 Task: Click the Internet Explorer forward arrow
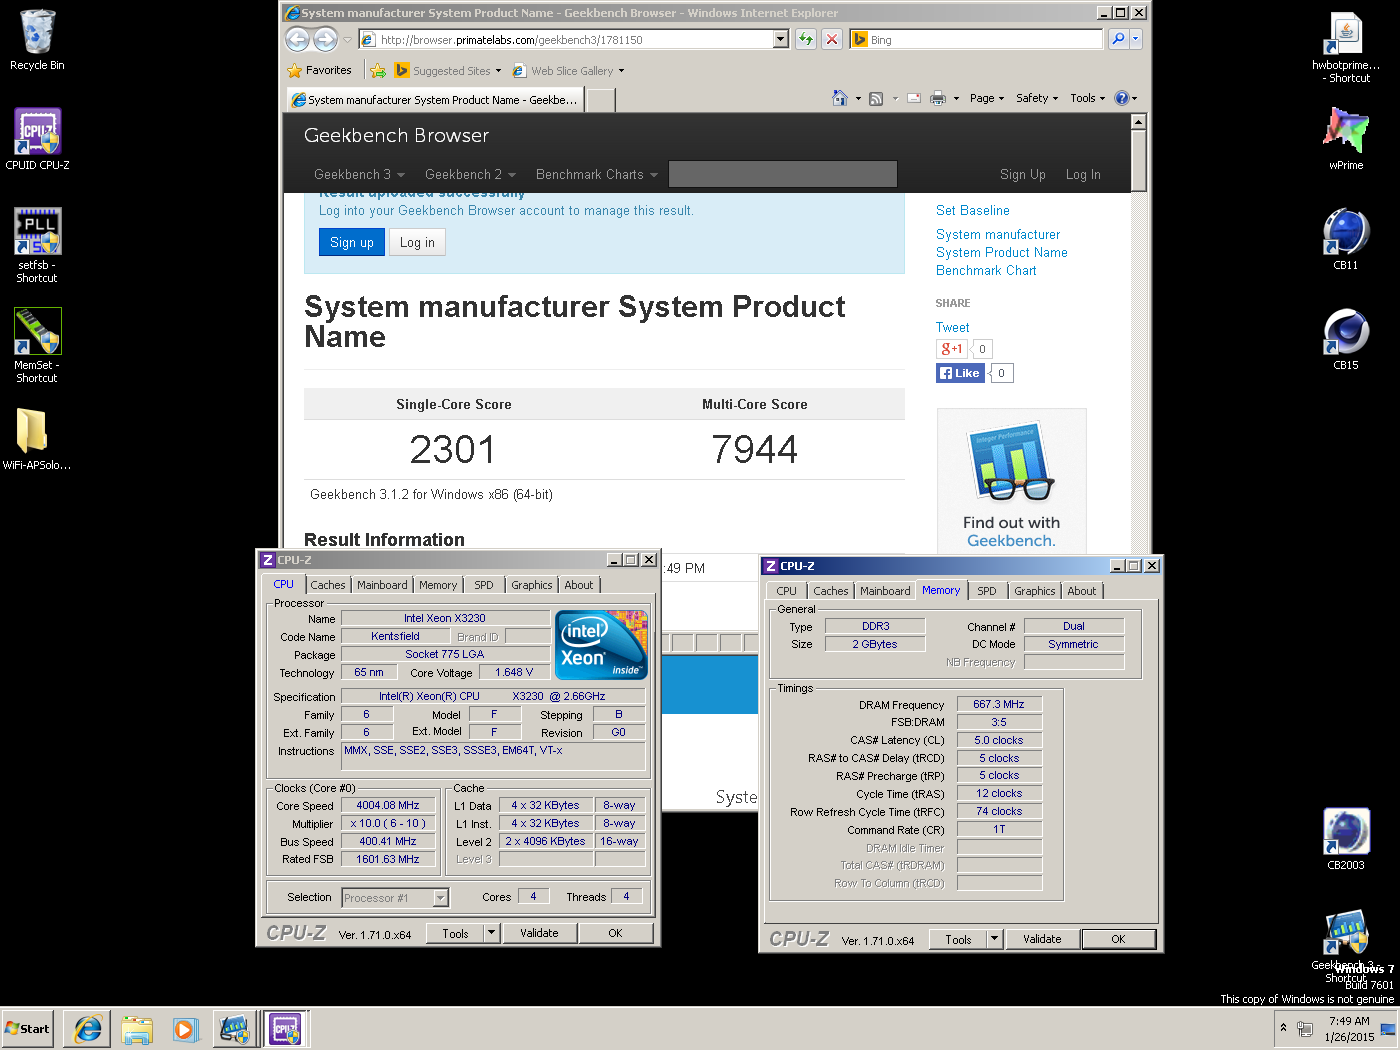coord(325,39)
